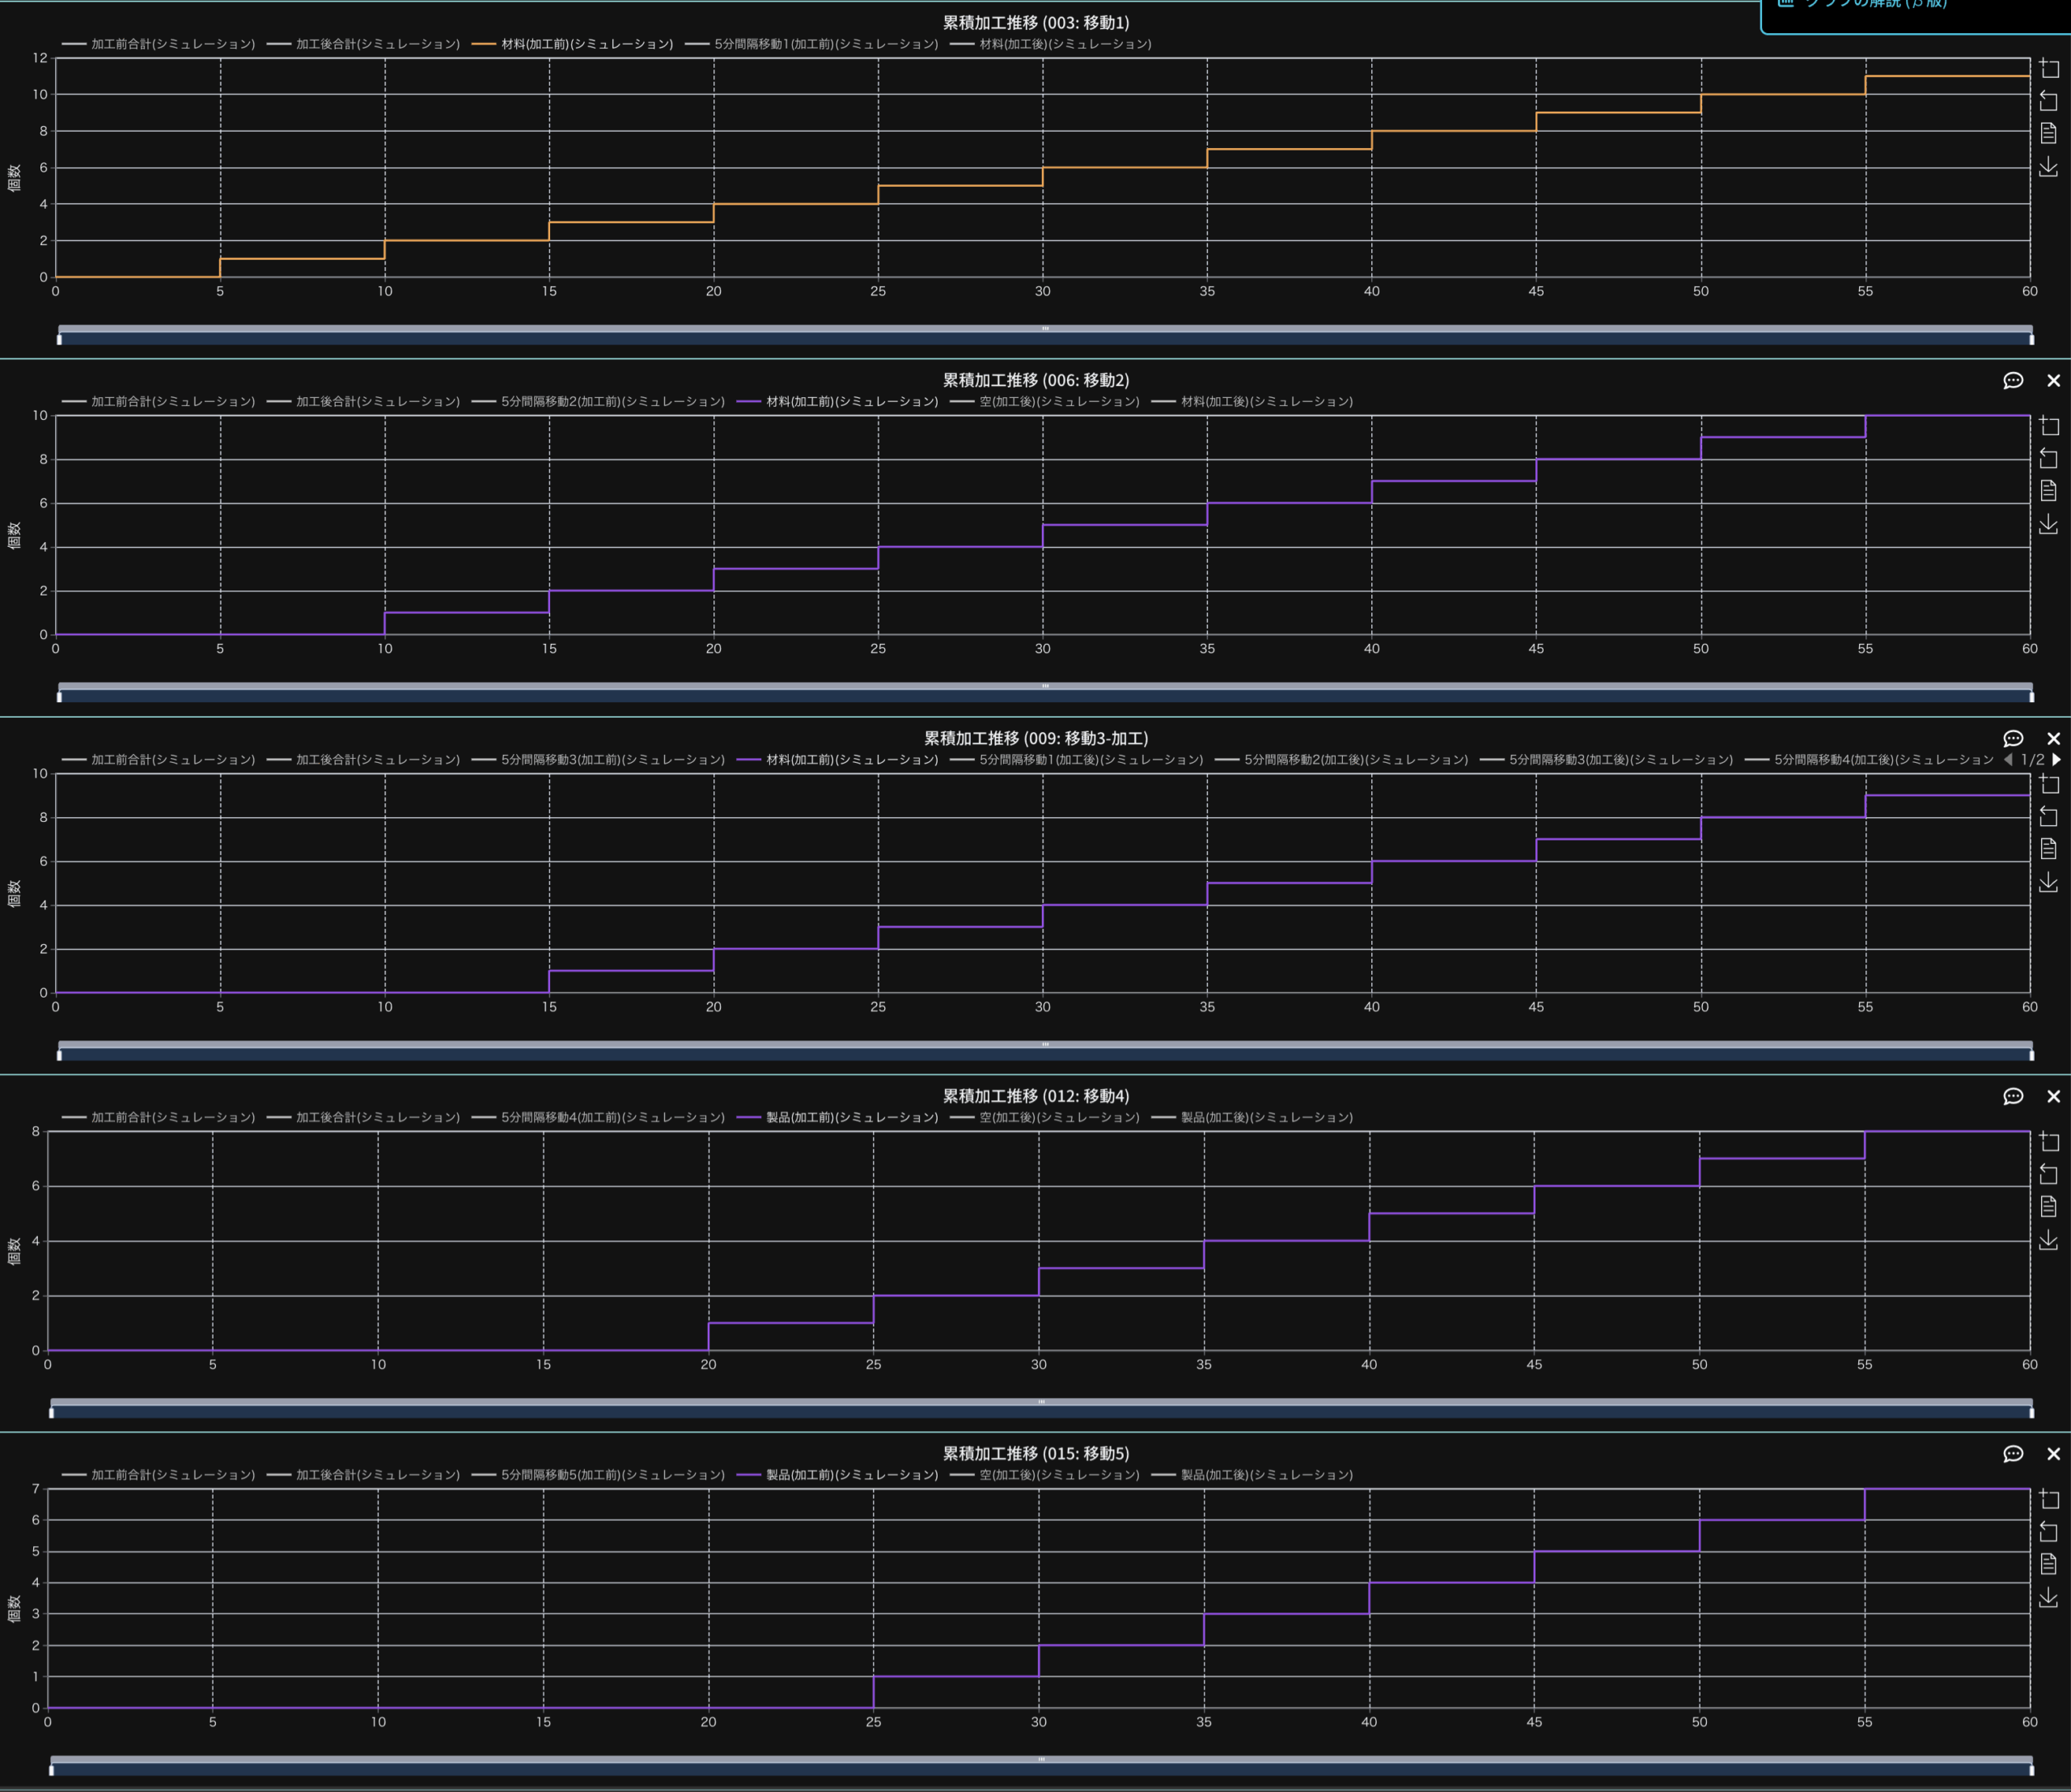Toggle 材料(加工前) legend in 移動1 chart
The image size is (2071, 1792).
(586, 44)
